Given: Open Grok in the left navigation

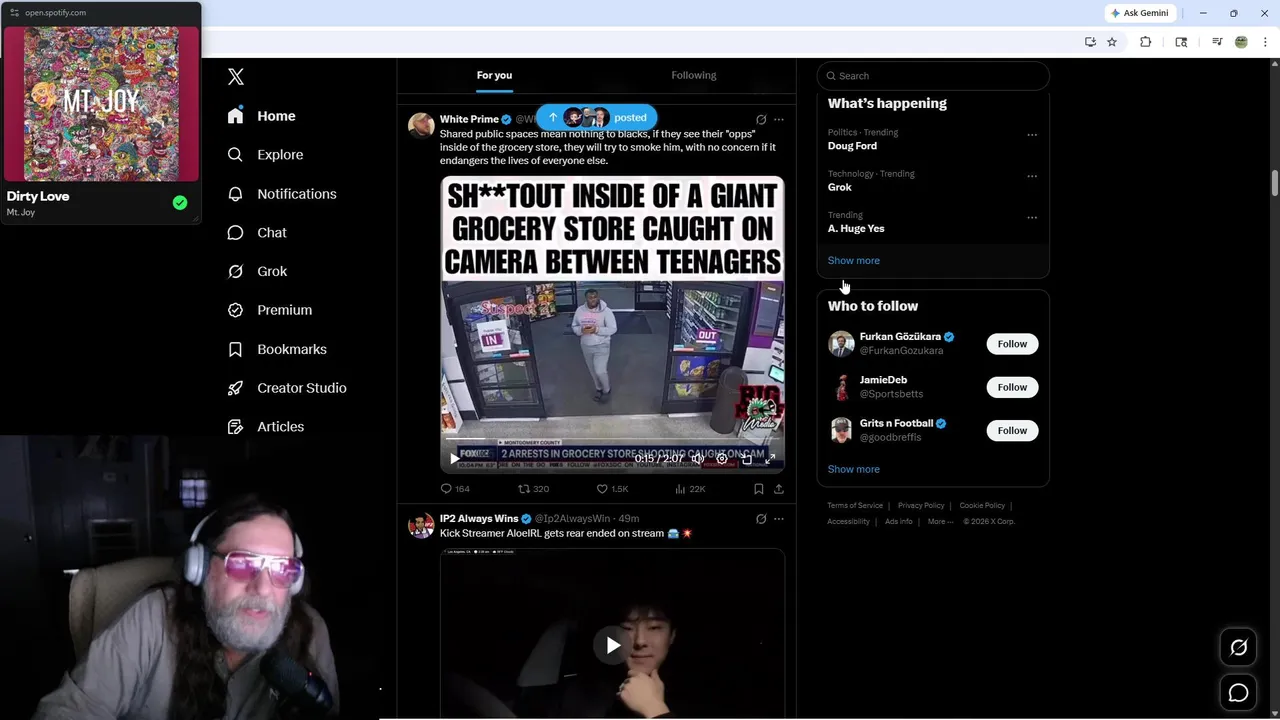Looking at the screenshot, I should tap(257, 272).
